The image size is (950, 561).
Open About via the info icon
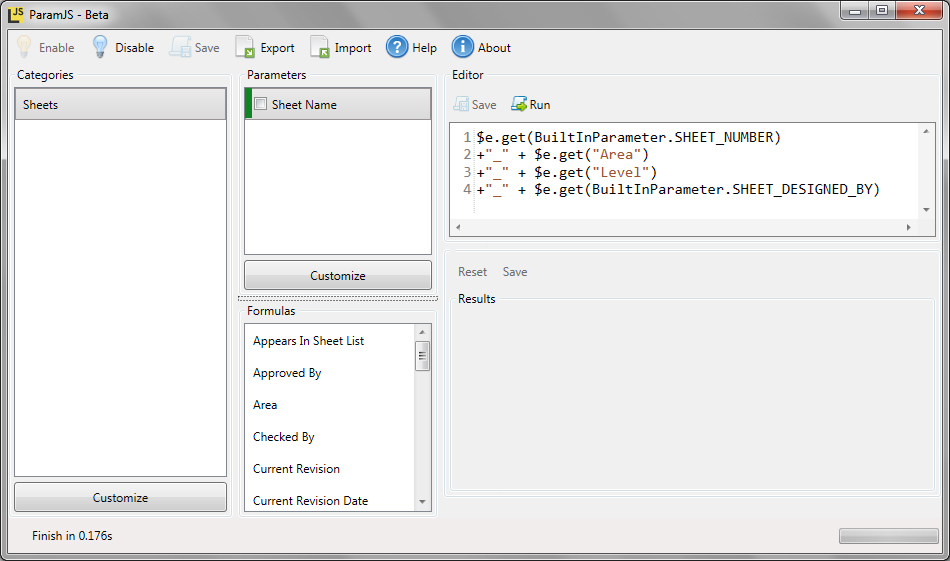coord(463,47)
